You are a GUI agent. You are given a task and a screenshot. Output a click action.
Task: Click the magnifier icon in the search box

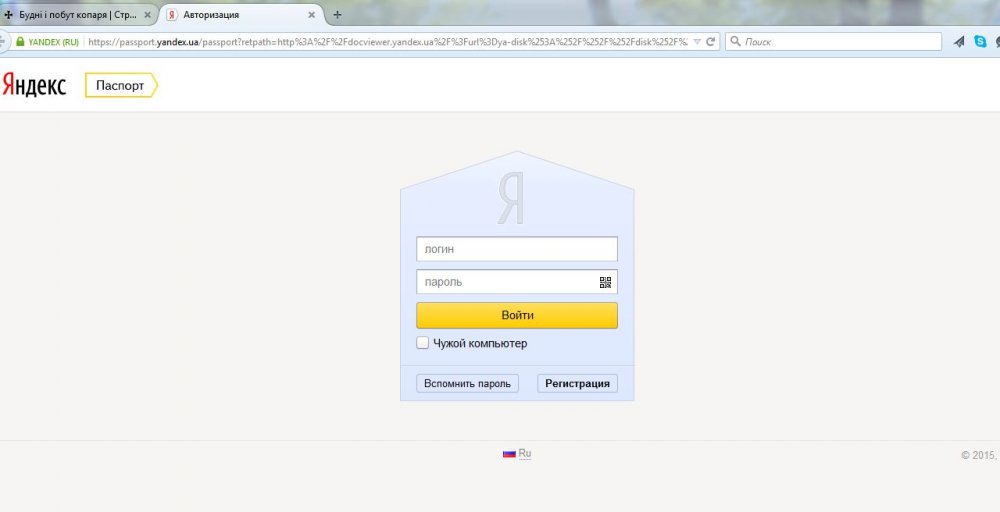(735, 42)
